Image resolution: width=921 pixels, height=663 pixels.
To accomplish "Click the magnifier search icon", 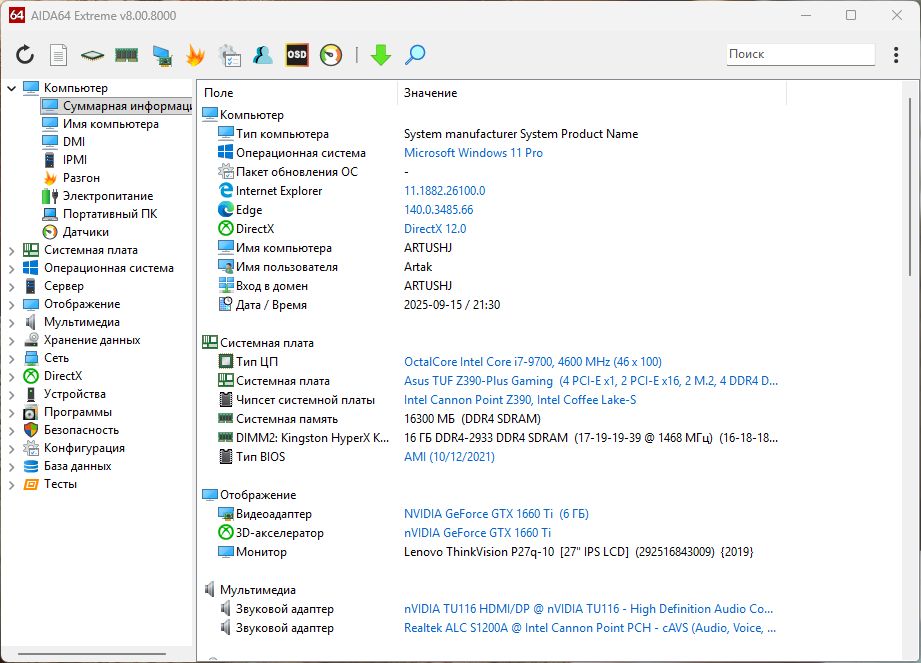I will pyautogui.click(x=415, y=55).
